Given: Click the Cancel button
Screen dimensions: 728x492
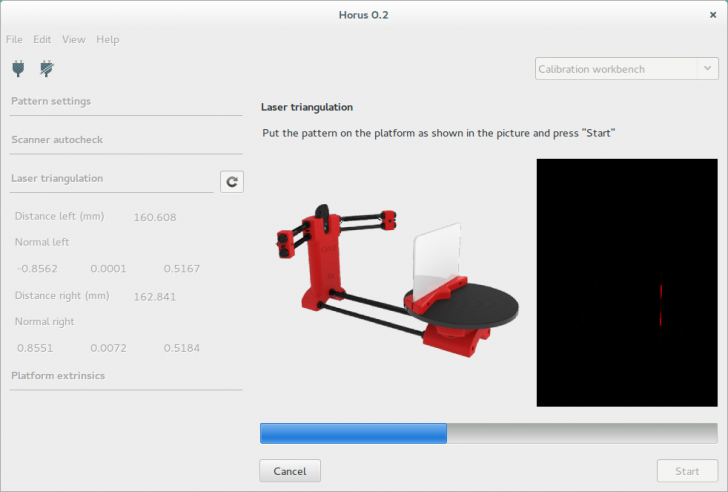Looking at the screenshot, I should pyautogui.click(x=290, y=471).
